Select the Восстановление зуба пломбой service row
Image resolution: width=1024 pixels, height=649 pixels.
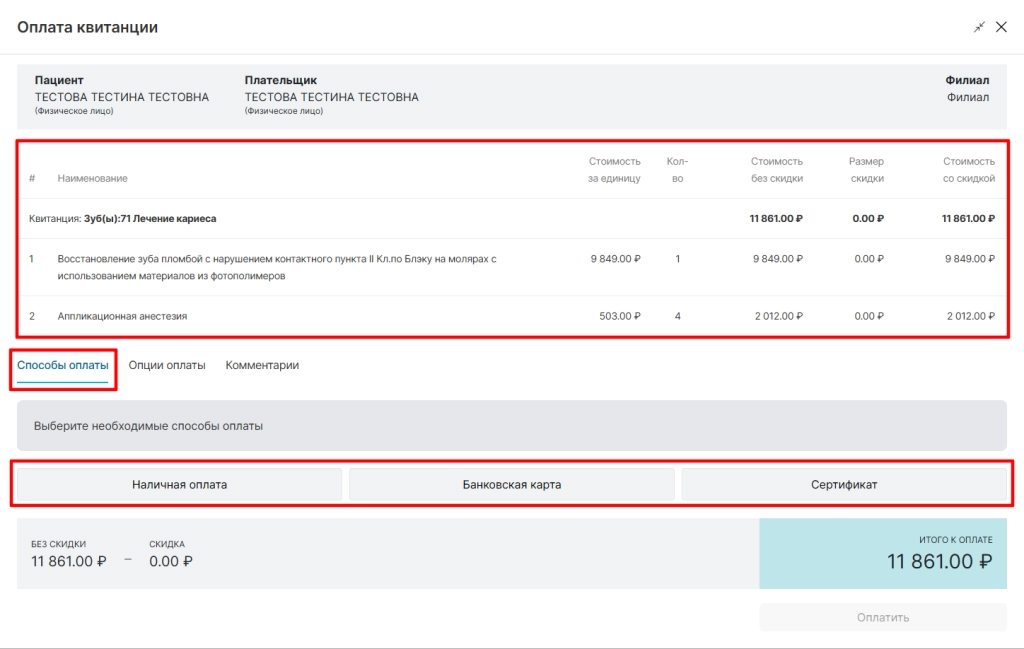[512, 267]
